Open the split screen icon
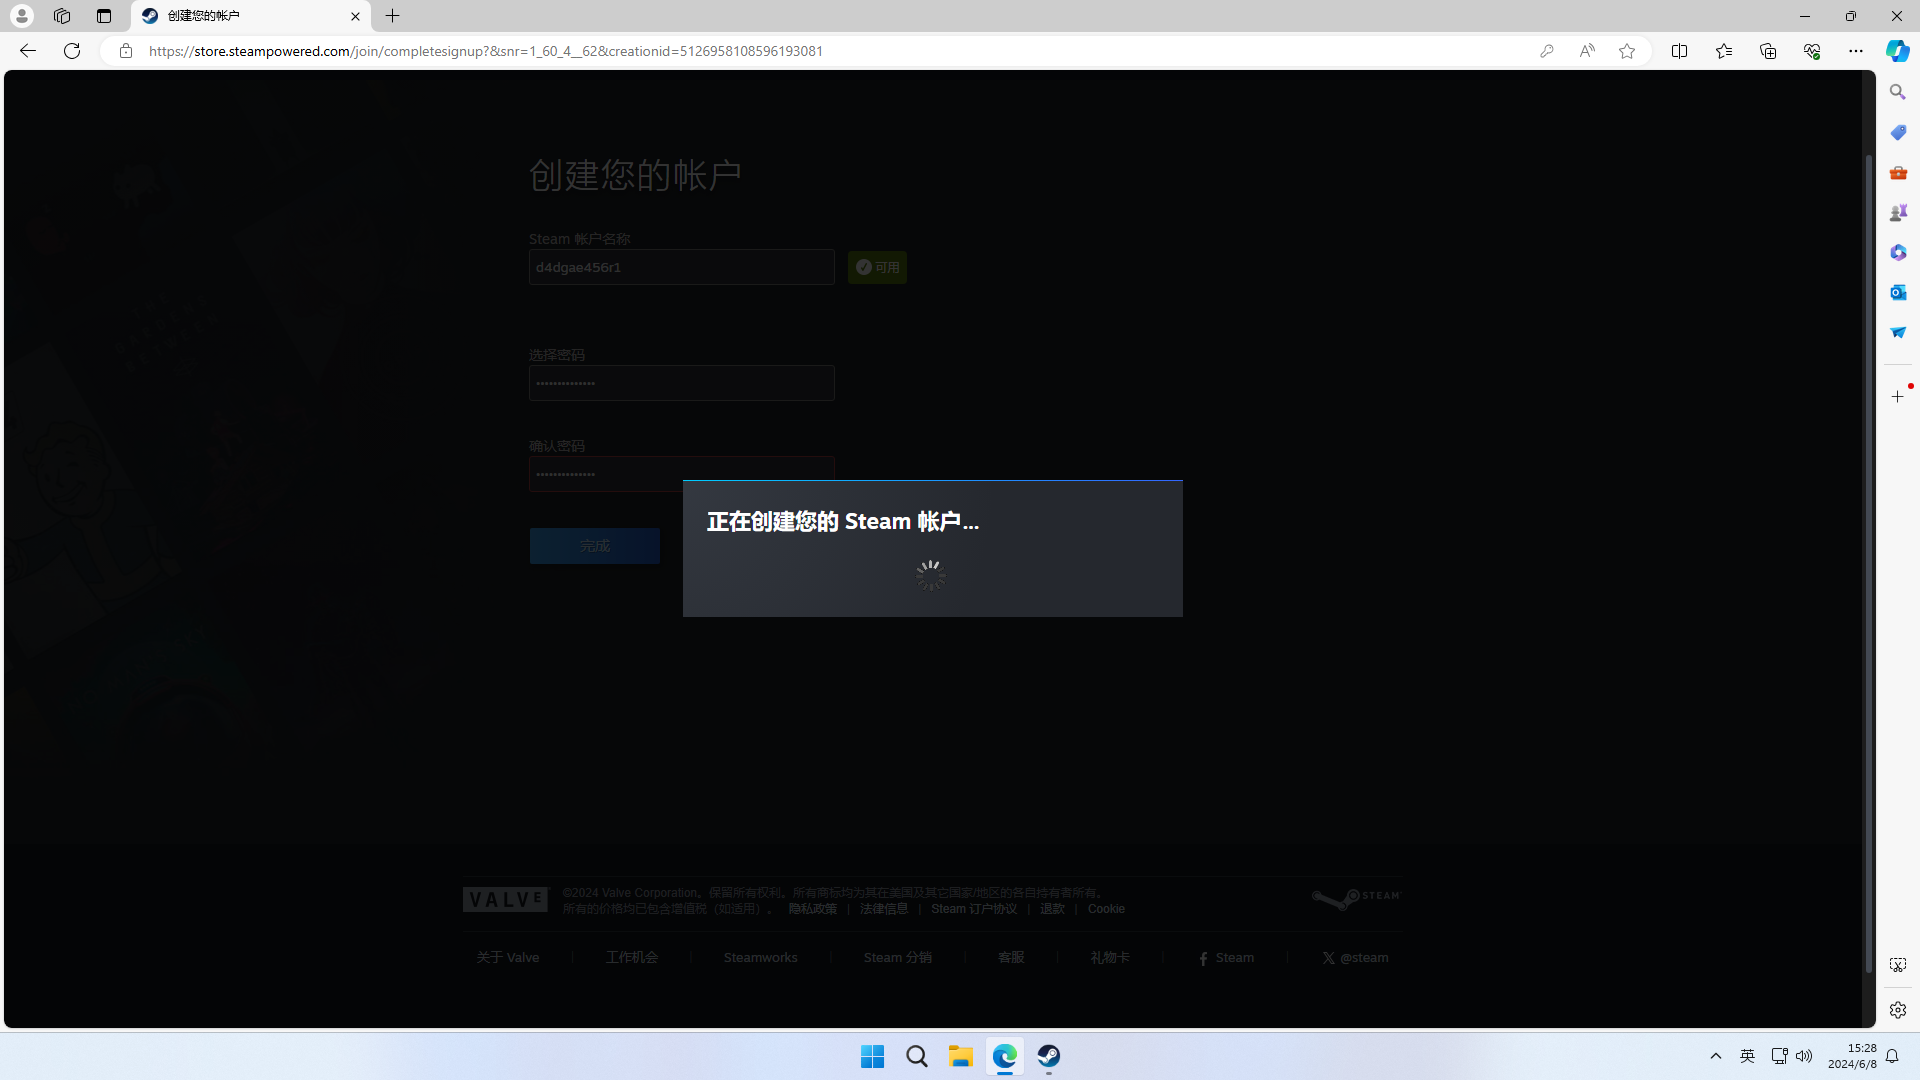Viewport: 1920px width, 1080px height. 1679,51
